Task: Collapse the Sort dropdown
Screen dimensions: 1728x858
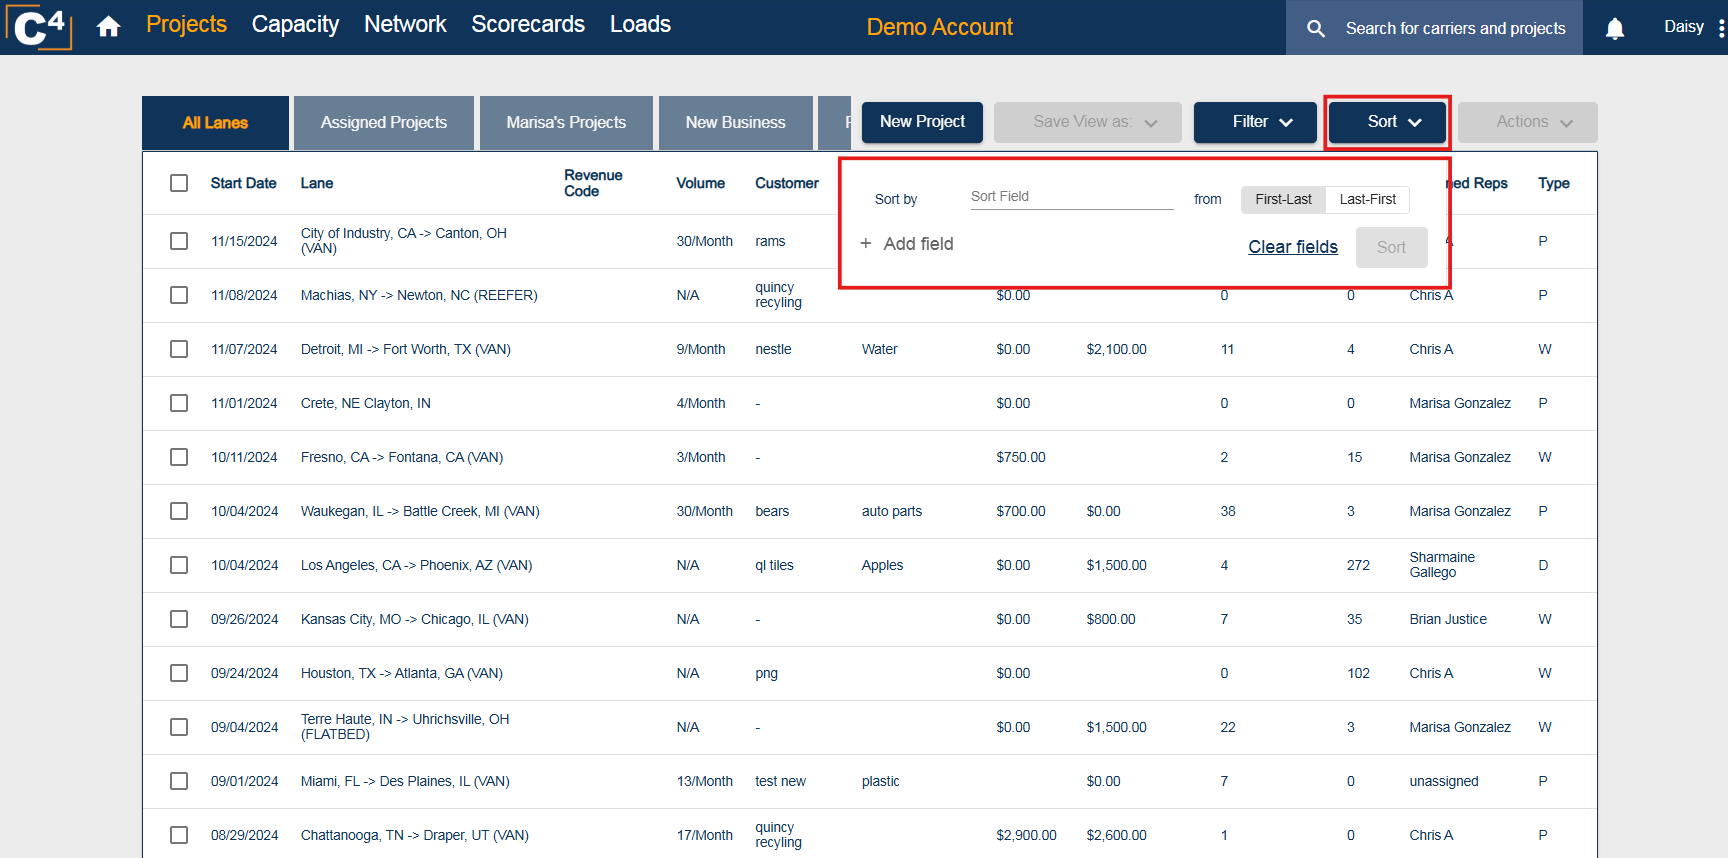Action: tap(1387, 122)
